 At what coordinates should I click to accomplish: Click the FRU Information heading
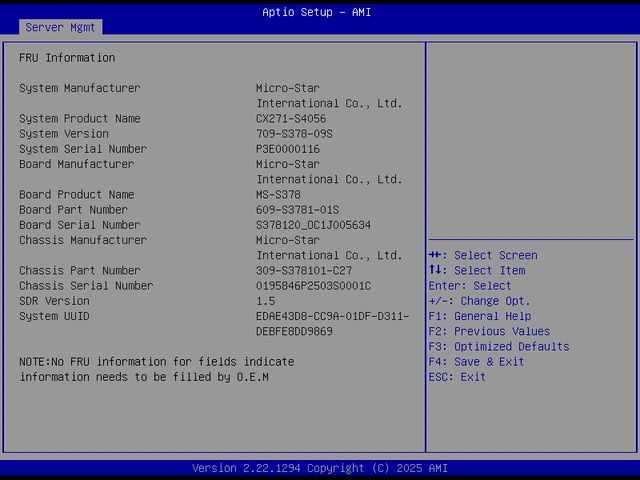pos(67,58)
